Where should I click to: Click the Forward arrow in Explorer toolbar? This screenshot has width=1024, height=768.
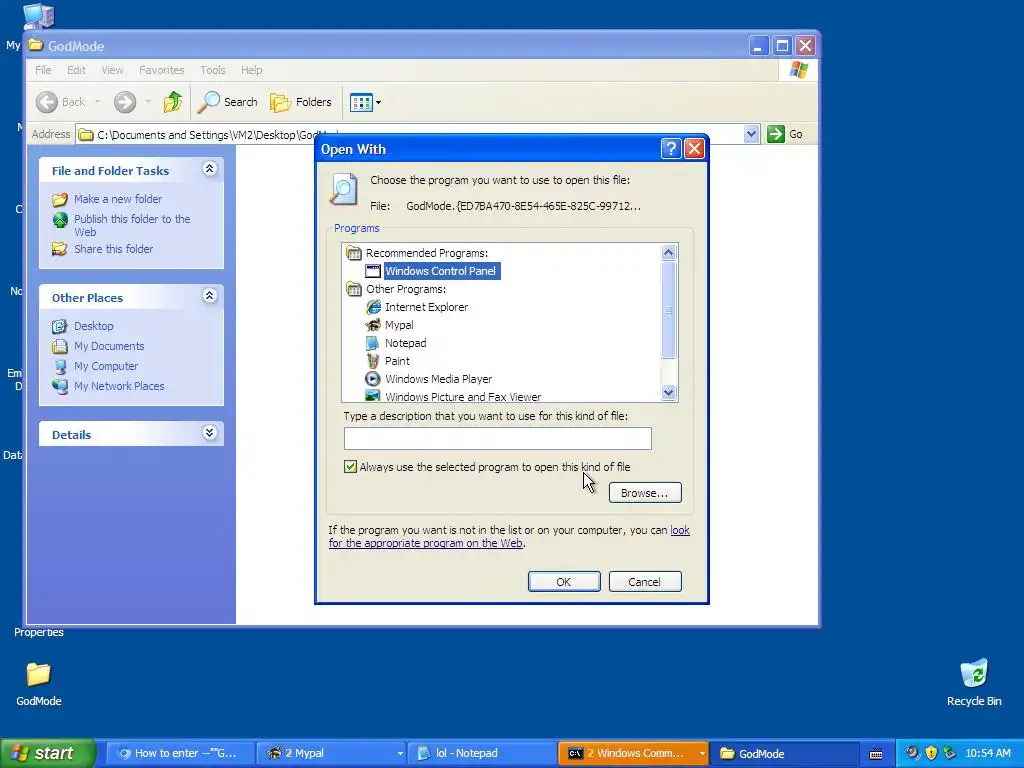(125, 102)
